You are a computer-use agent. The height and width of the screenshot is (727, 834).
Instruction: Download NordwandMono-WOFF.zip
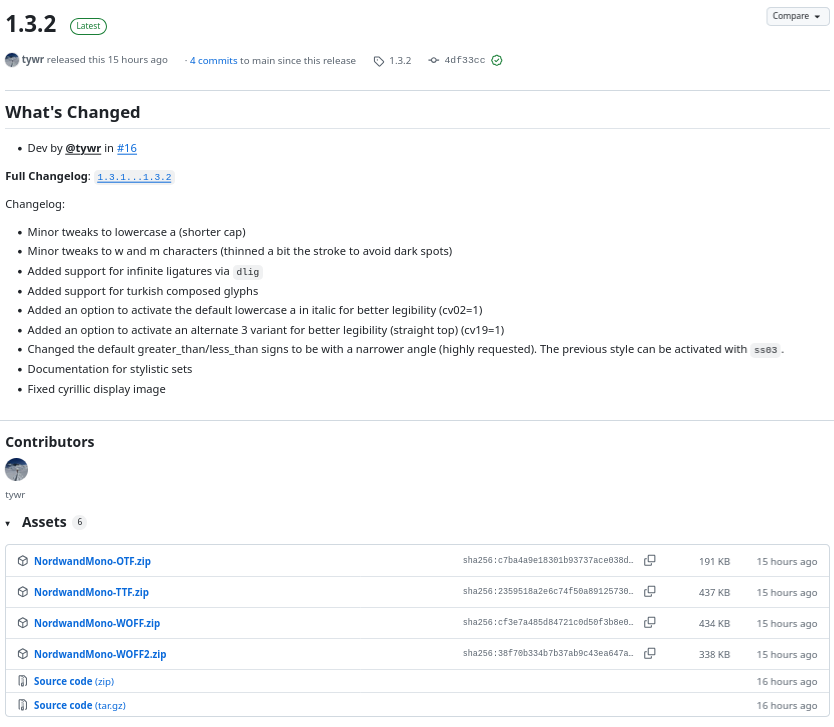point(97,623)
